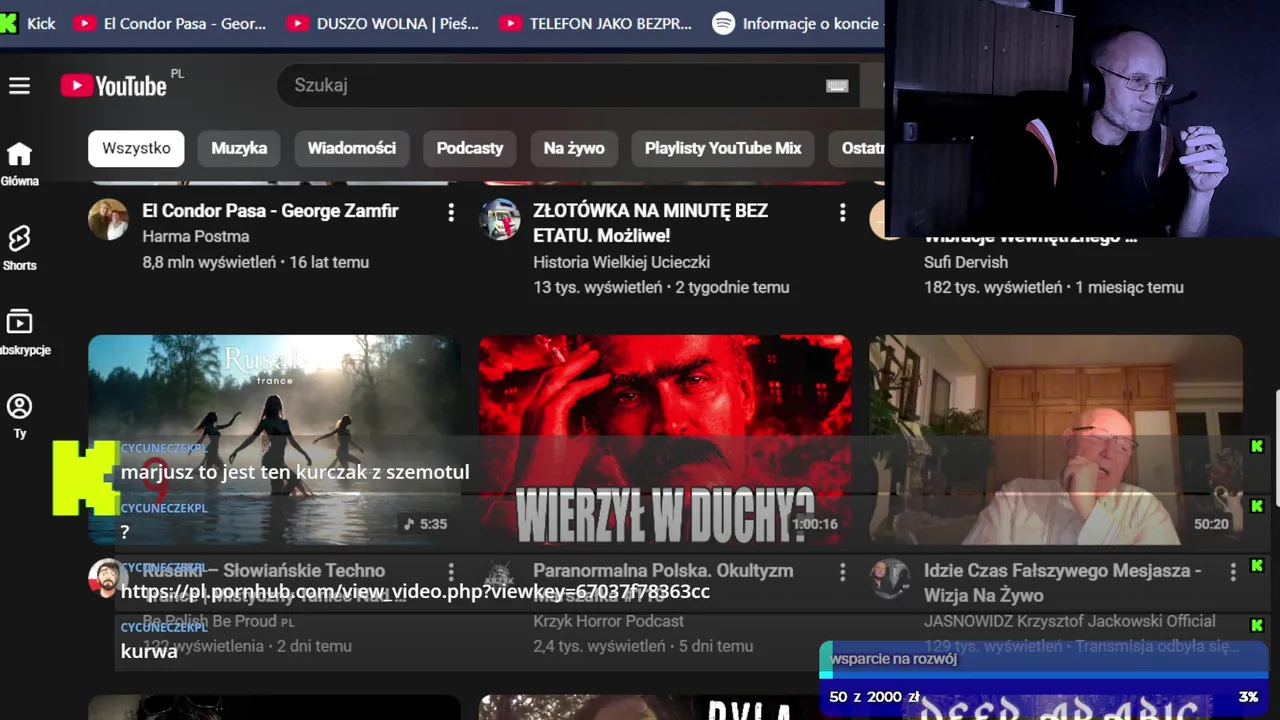Image resolution: width=1280 pixels, height=720 pixels.
Task: Open Idzie Czas Fałszywego Mesjasza title
Action: pos(1062,583)
